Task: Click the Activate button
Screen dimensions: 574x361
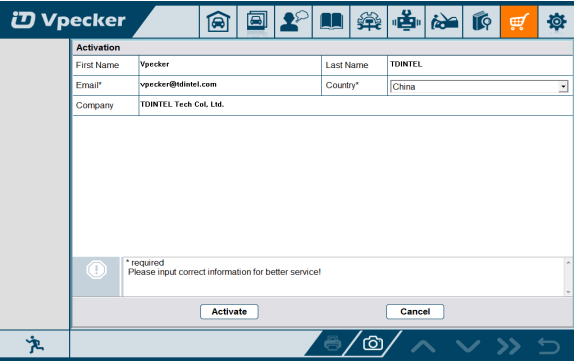Action: [229, 312]
